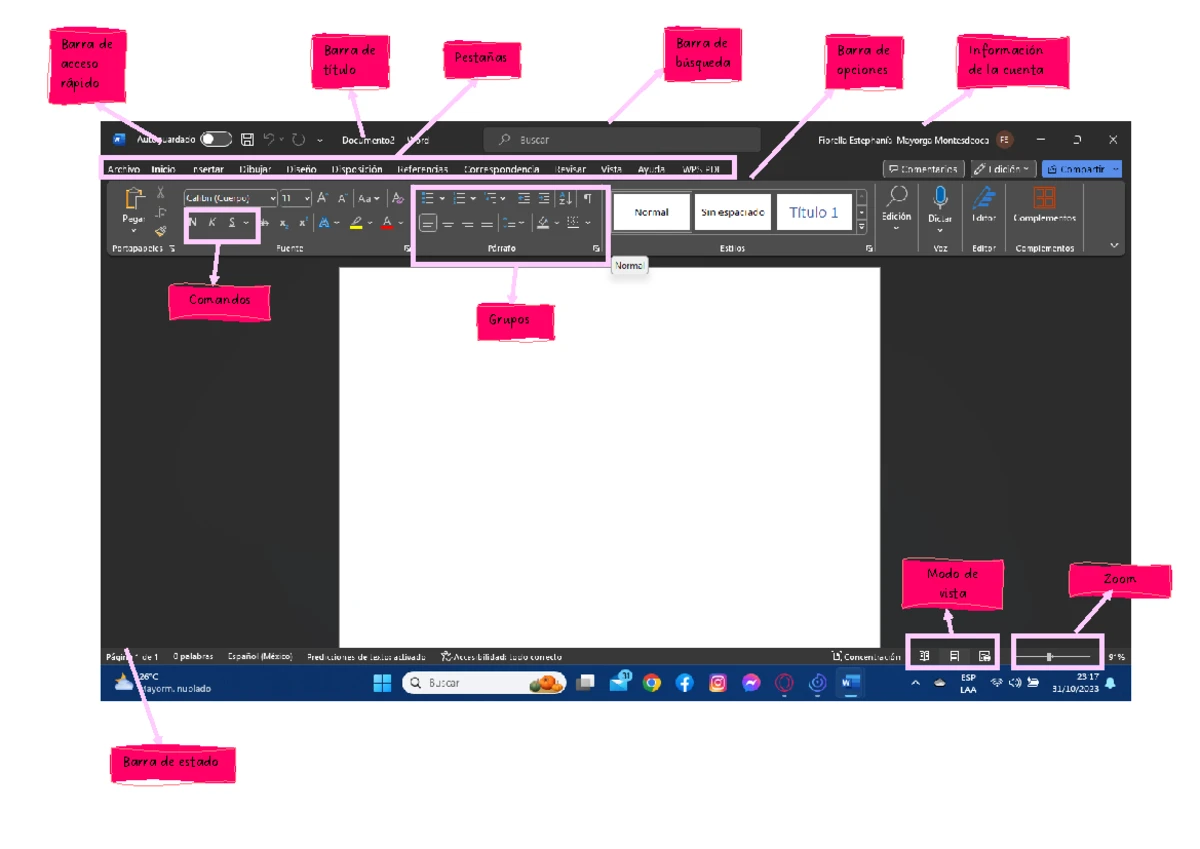Screen dimensions: 1200x849
Task: Open the font size dropdown showing 11
Action: (295, 198)
